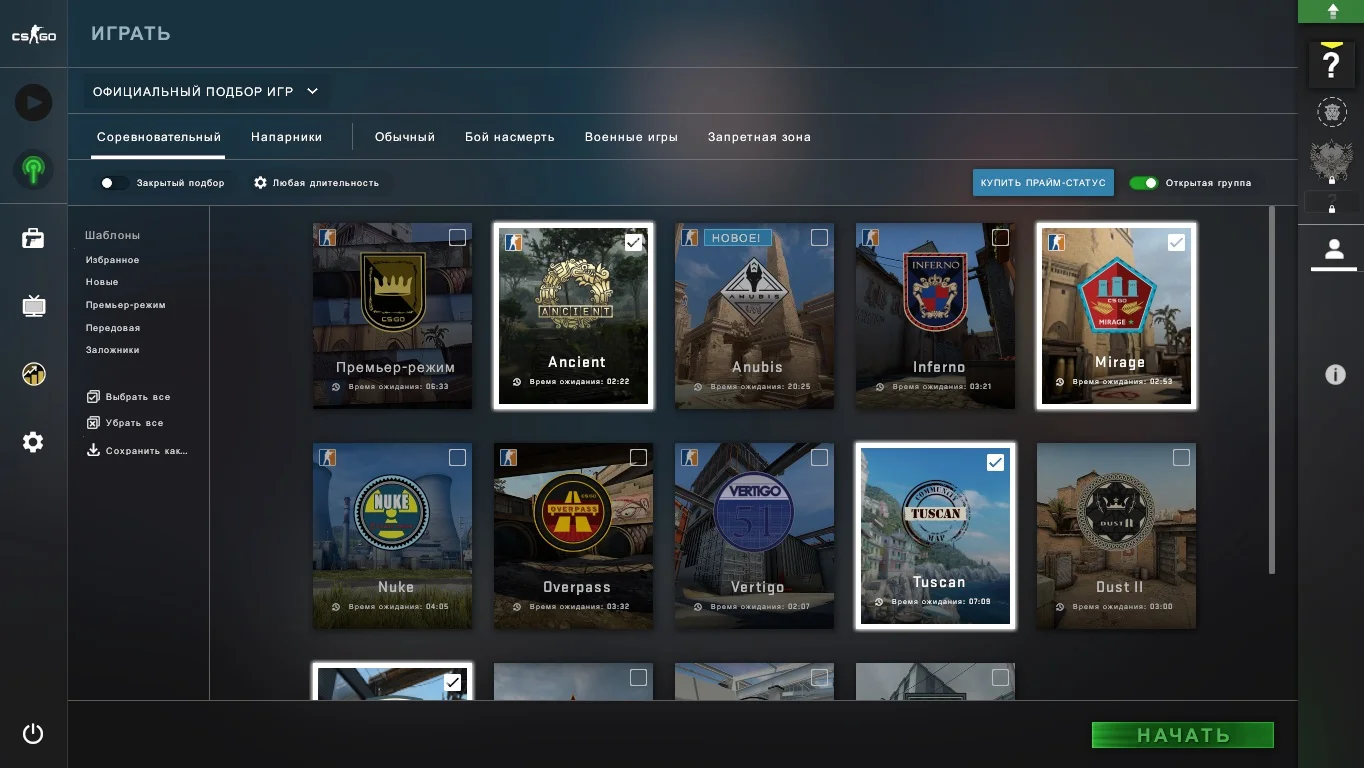
Task: Click the question mark help icon
Action: coord(1331,65)
